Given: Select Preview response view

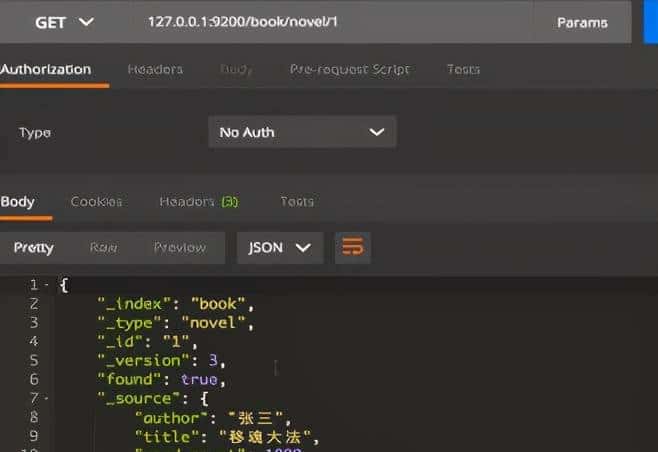Looking at the screenshot, I should [180, 248].
